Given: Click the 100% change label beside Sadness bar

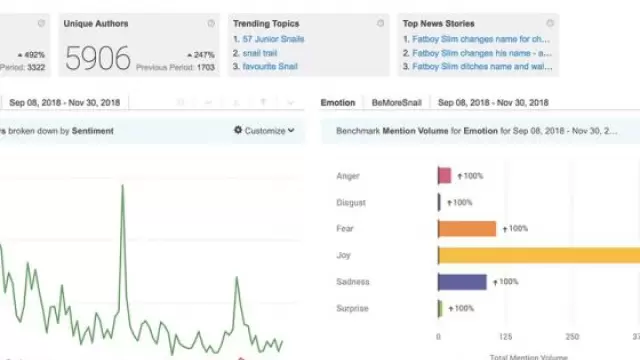Looking at the screenshot, I should coord(505,282).
